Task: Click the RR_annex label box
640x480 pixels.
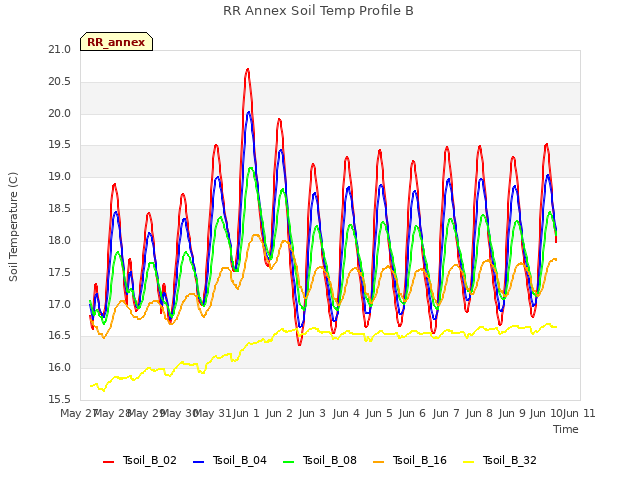Action: pyautogui.click(x=116, y=42)
